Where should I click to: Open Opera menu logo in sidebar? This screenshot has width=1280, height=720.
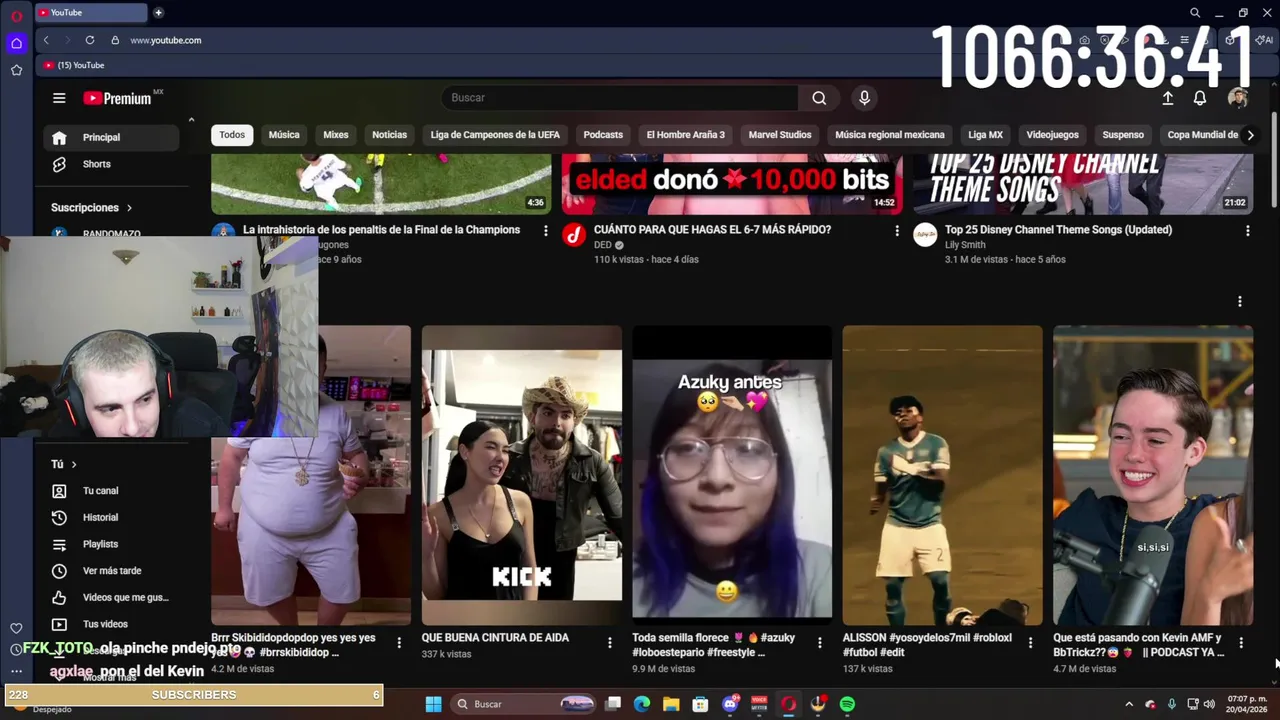click(x=16, y=16)
